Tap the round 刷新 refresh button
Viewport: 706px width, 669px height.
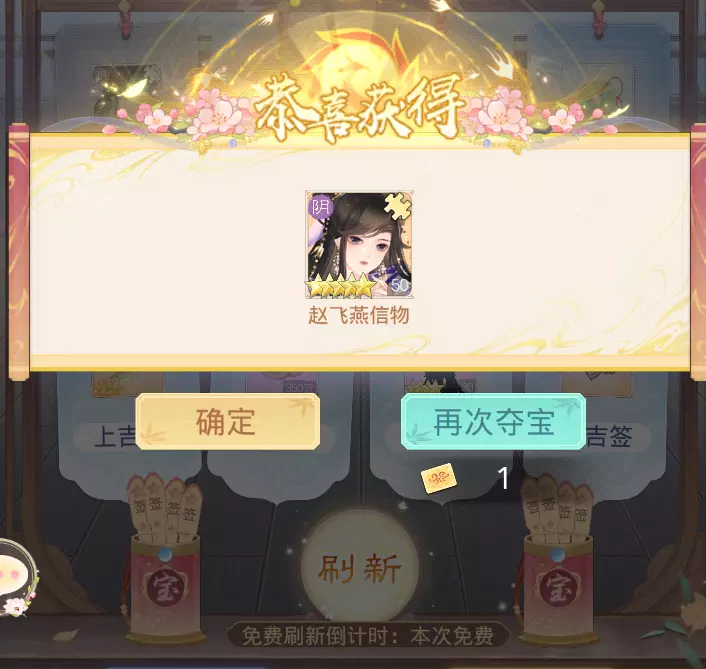360,569
